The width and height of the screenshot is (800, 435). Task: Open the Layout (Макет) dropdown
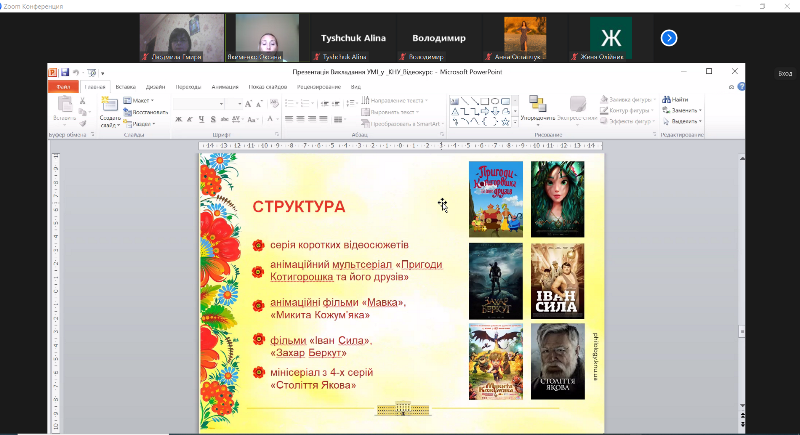(x=141, y=100)
